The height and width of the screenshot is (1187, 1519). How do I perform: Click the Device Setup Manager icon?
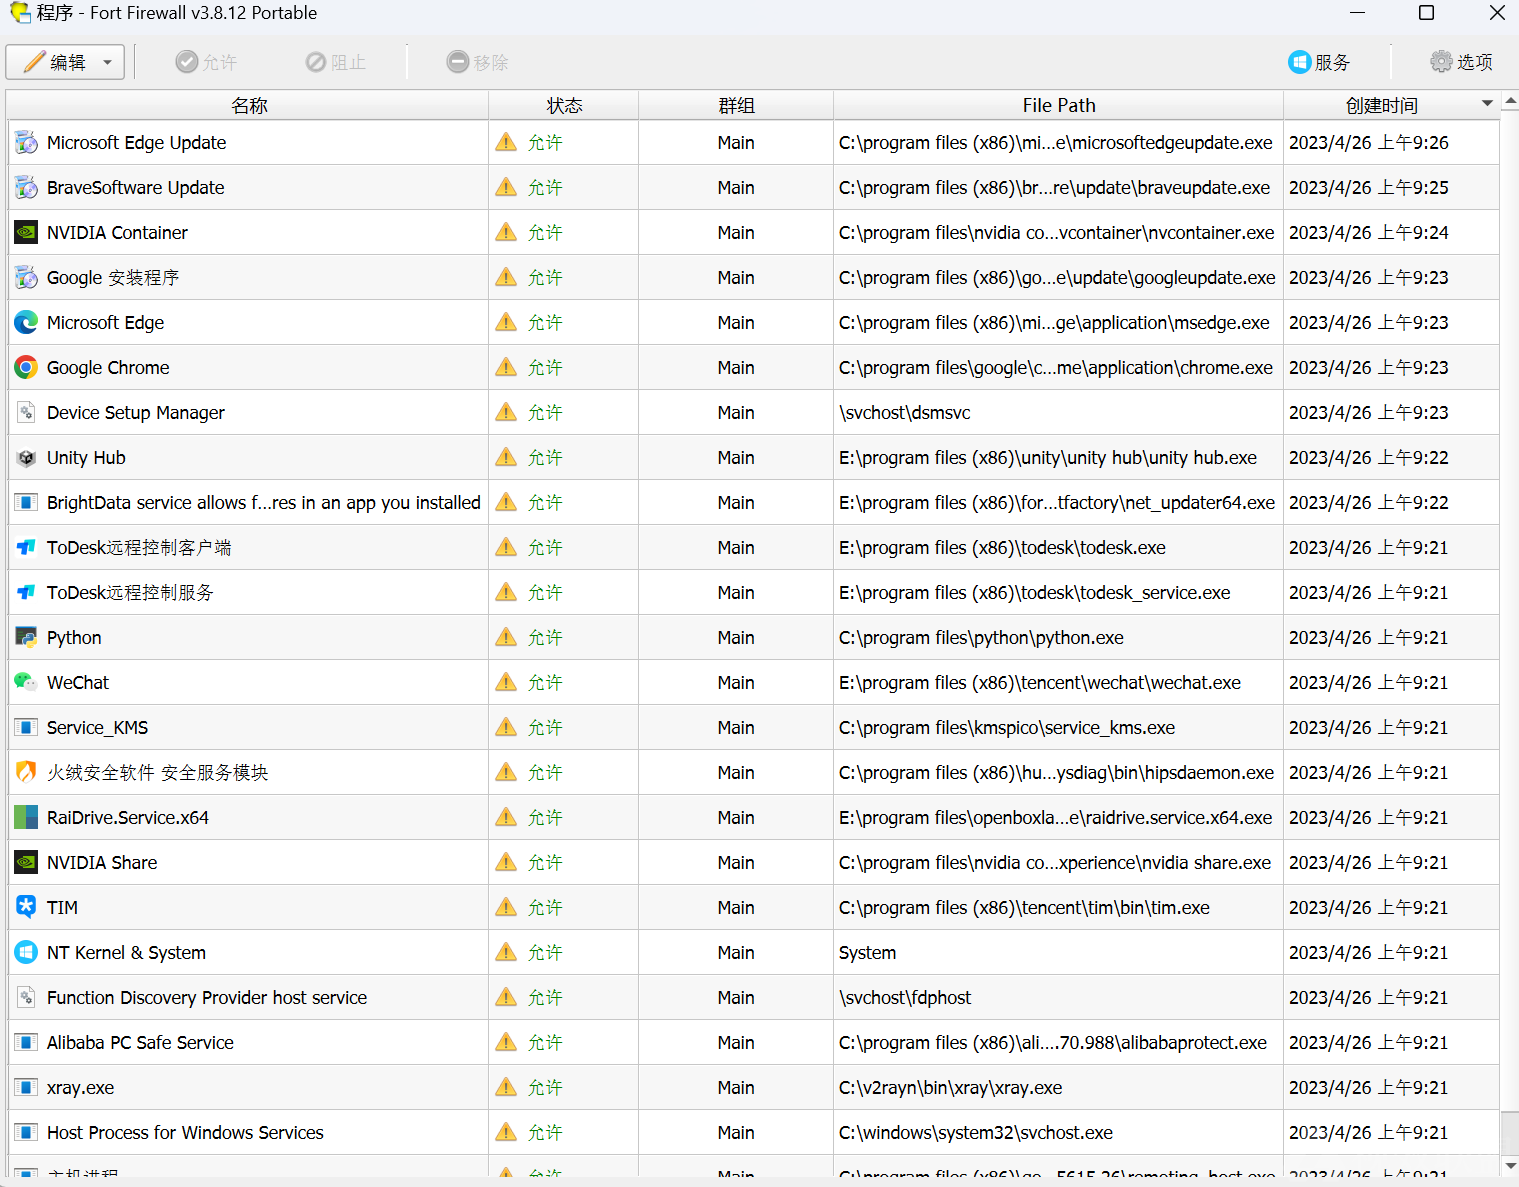[x=26, y=413]
